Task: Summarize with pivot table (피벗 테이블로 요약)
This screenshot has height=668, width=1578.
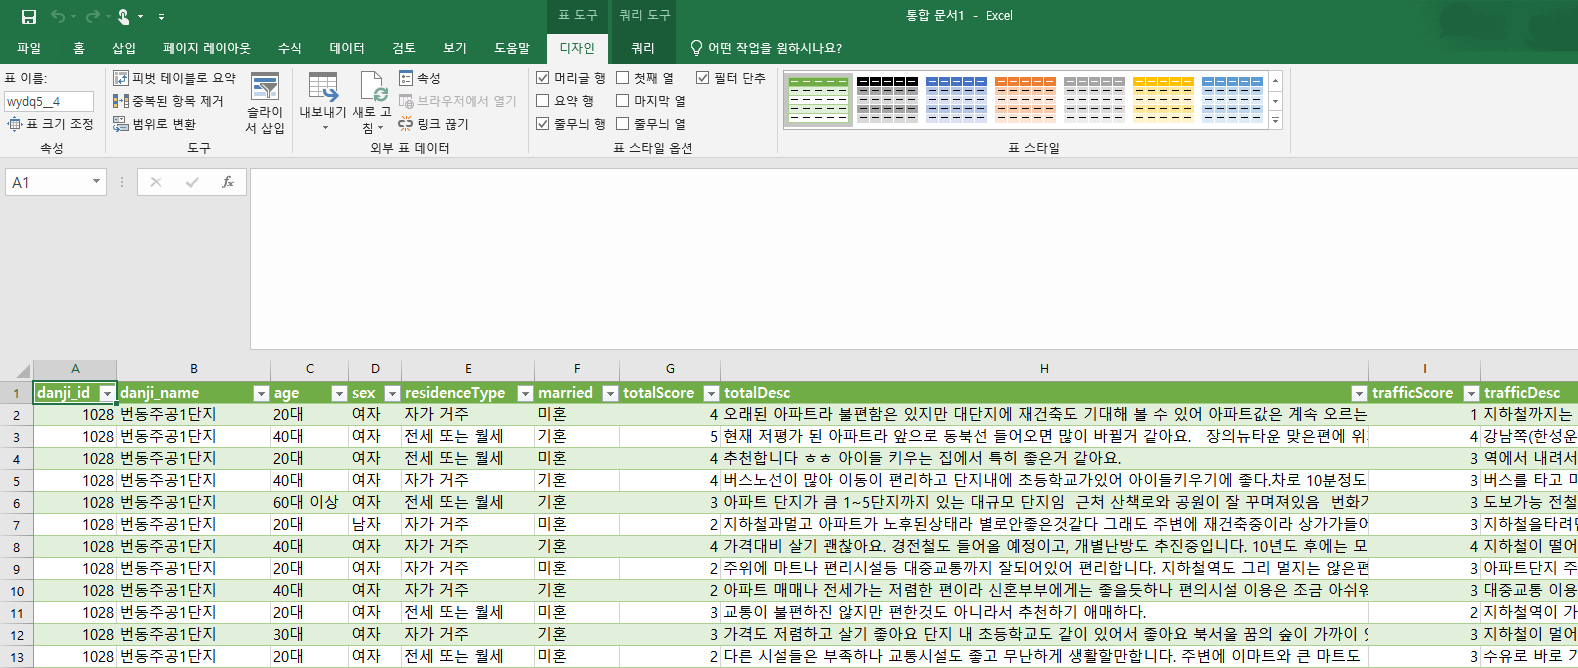Action: (x=174, y=78)
